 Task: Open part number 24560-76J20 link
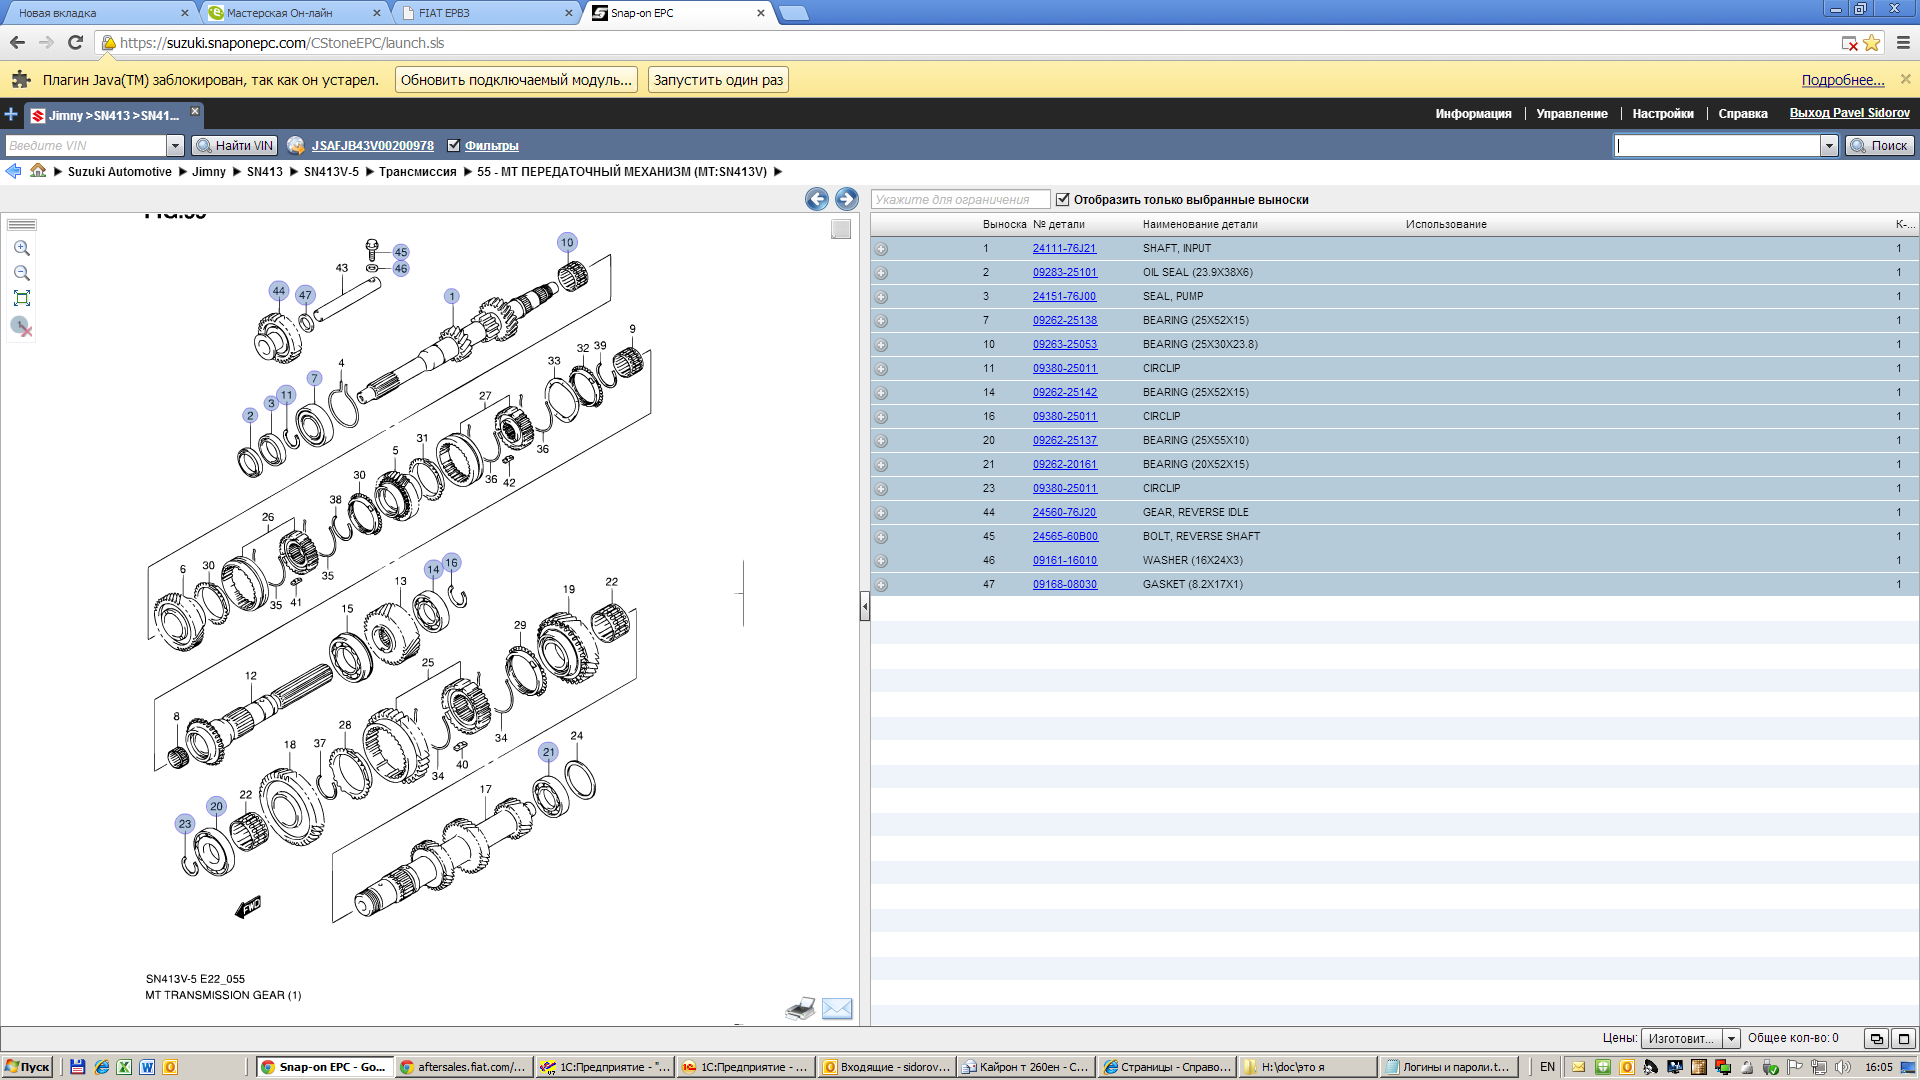tap(1064, 513)
